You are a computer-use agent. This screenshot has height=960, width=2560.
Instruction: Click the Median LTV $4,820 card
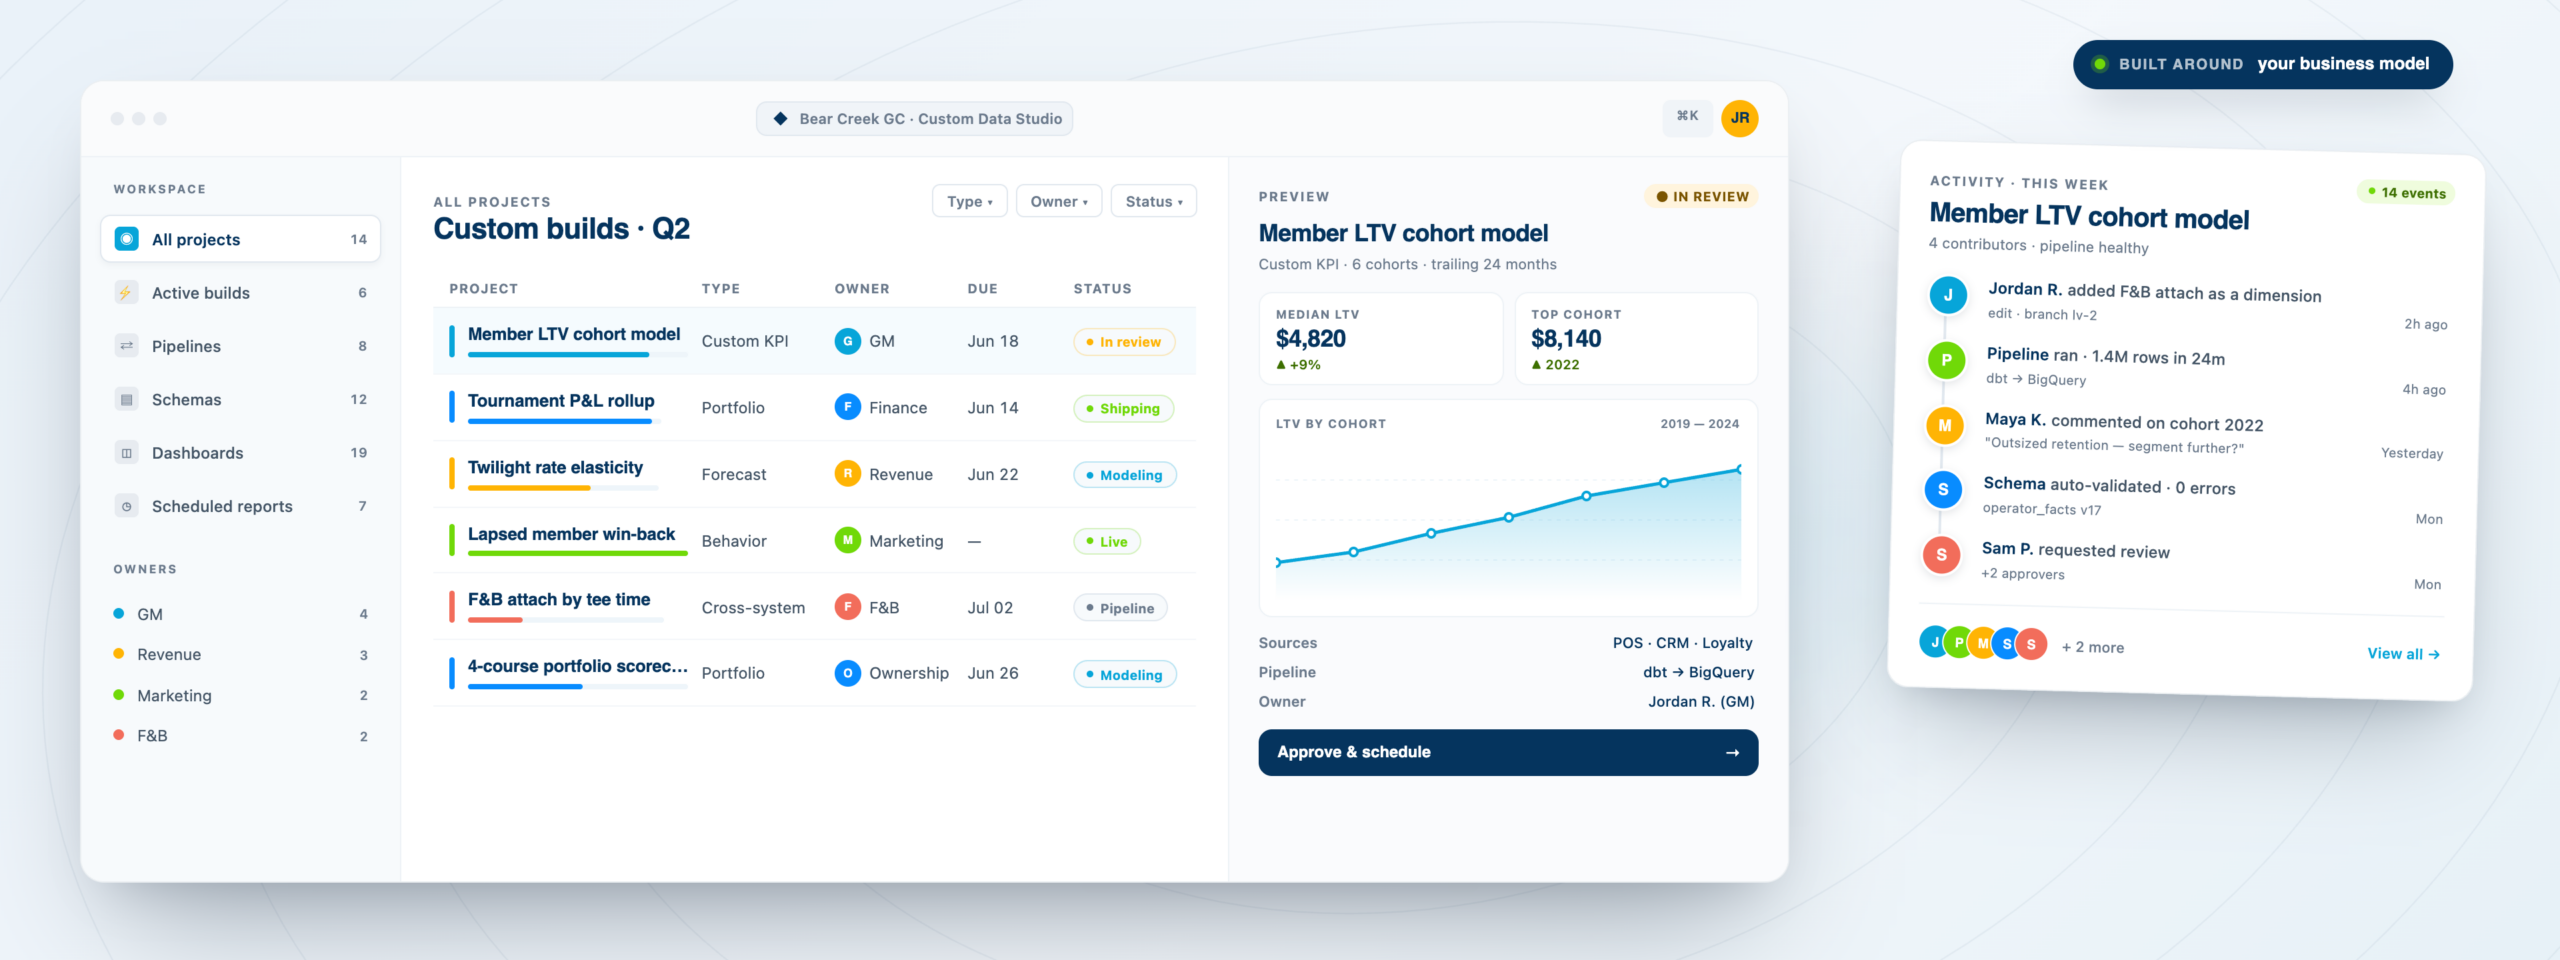coord(1381,338)
